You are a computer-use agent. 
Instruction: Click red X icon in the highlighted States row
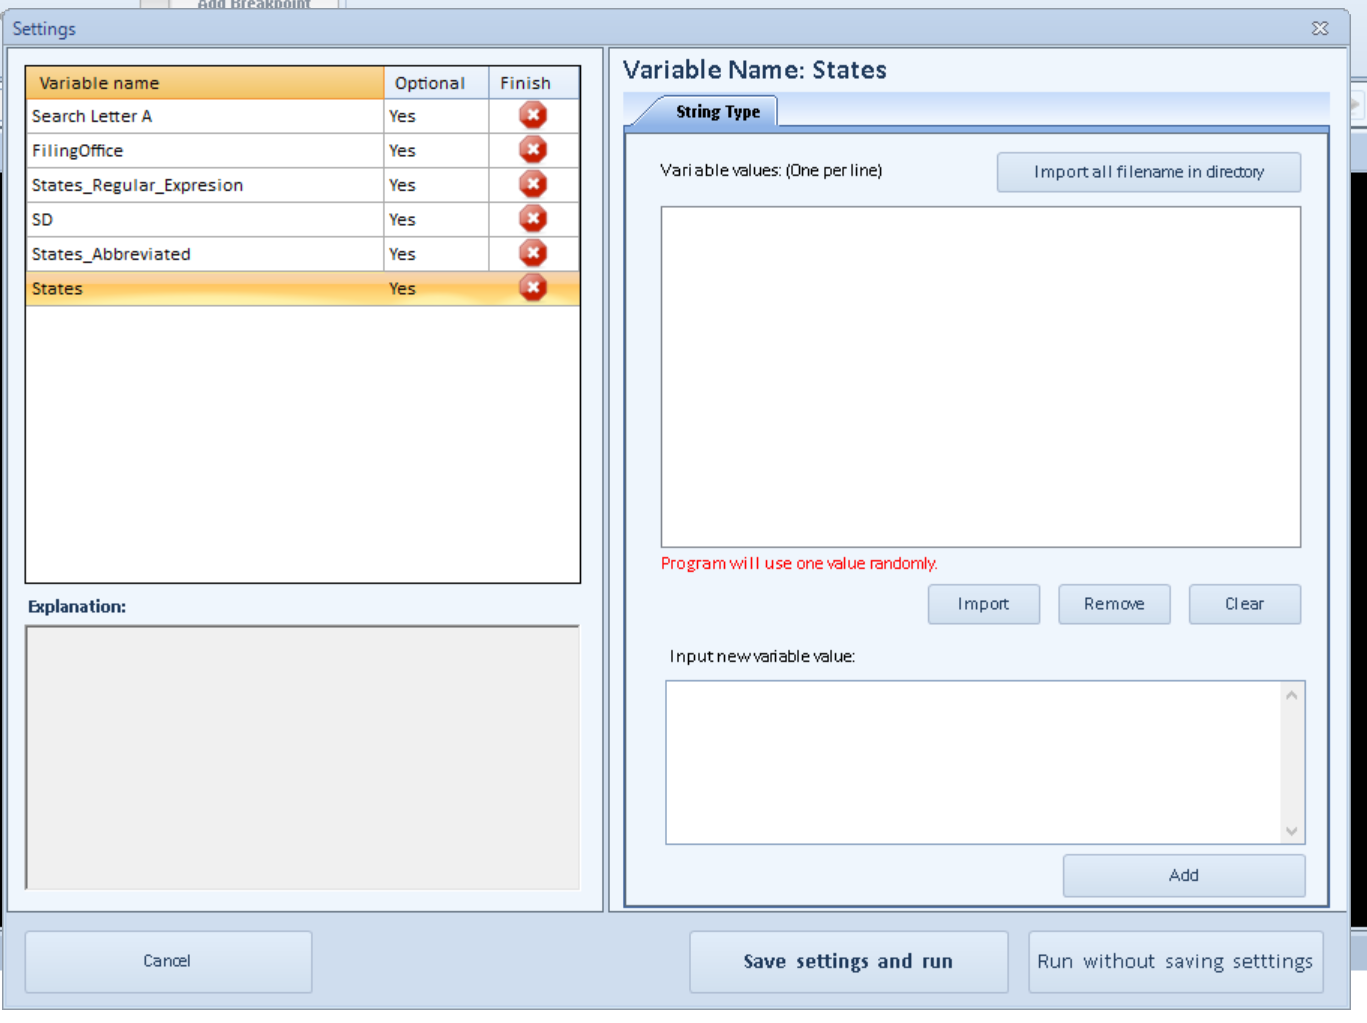click(x=533, y=288)
